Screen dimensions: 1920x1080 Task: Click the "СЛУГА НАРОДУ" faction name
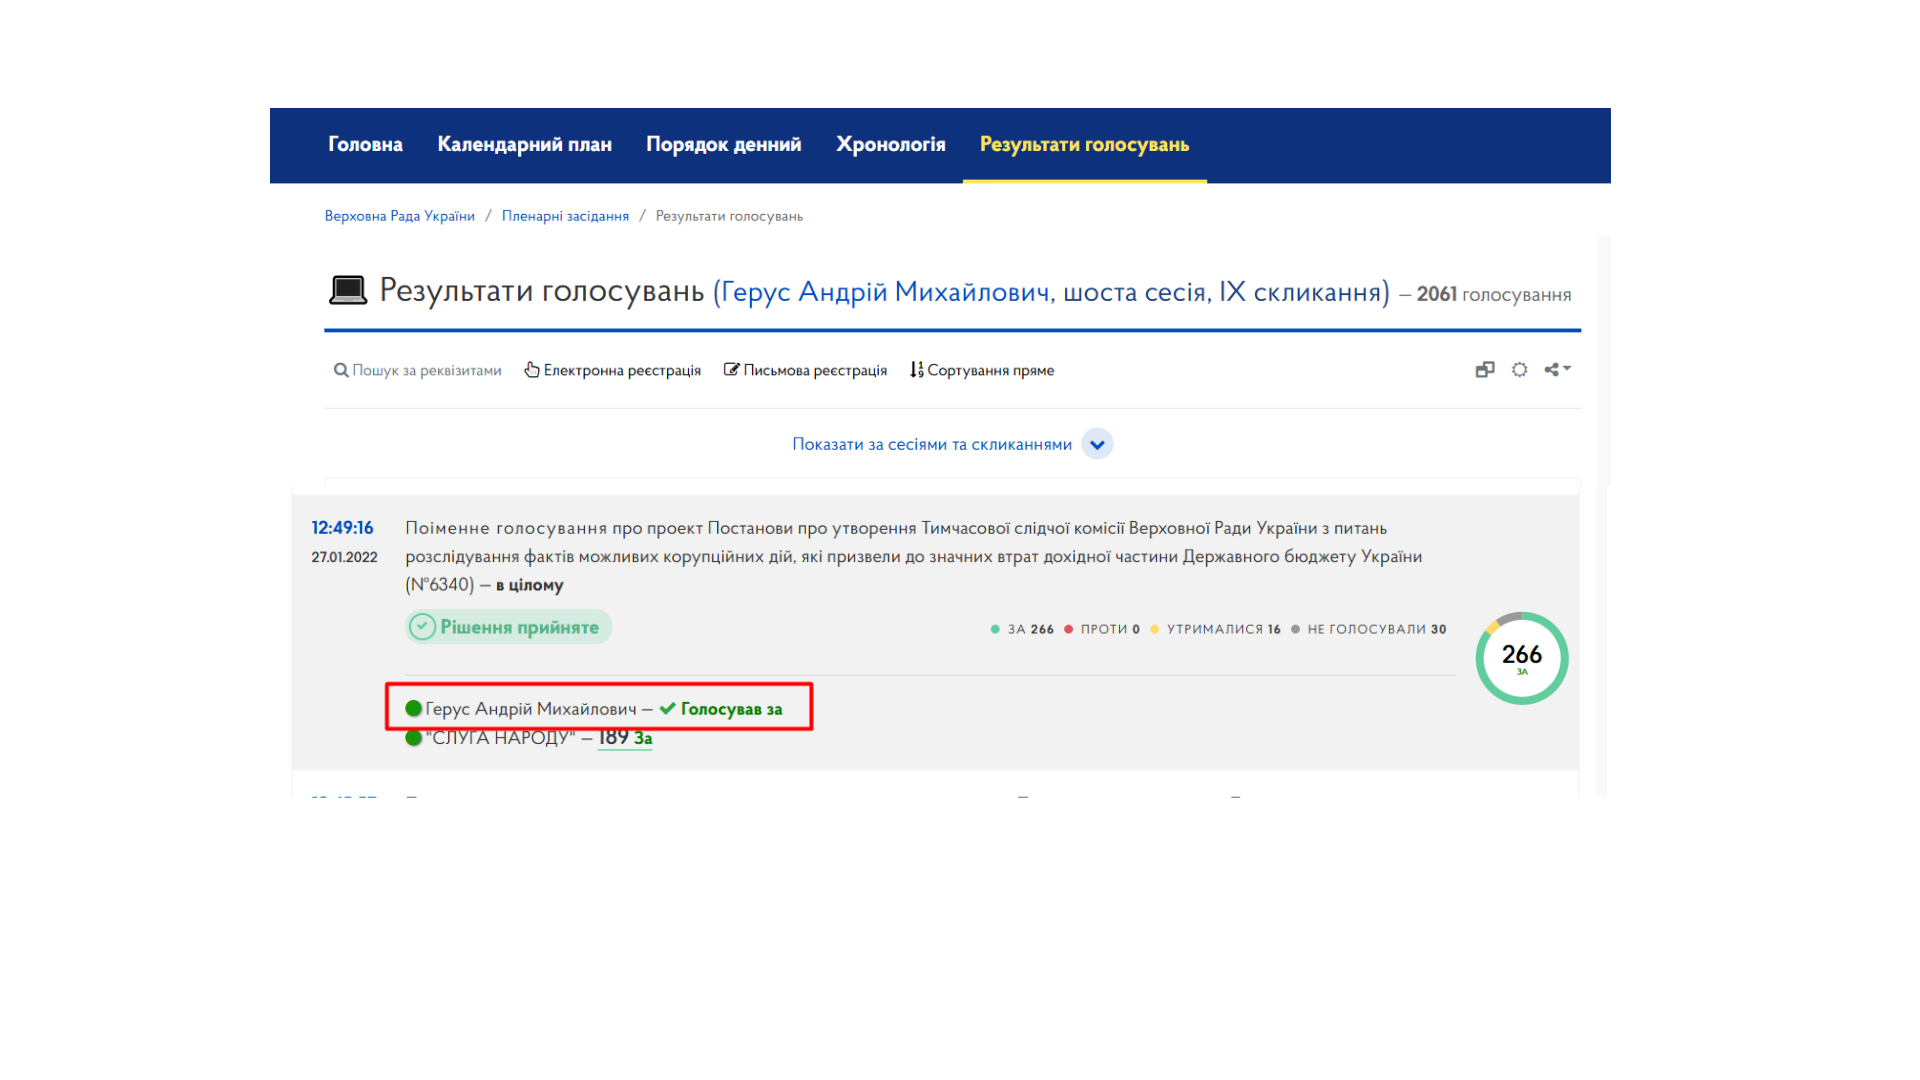point(500,738)
